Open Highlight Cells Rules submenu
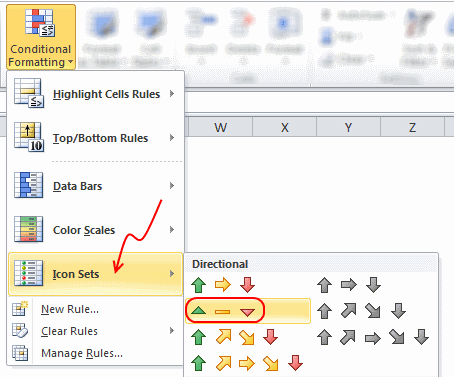This screenshot has width=454, height=377. point(96,94)
